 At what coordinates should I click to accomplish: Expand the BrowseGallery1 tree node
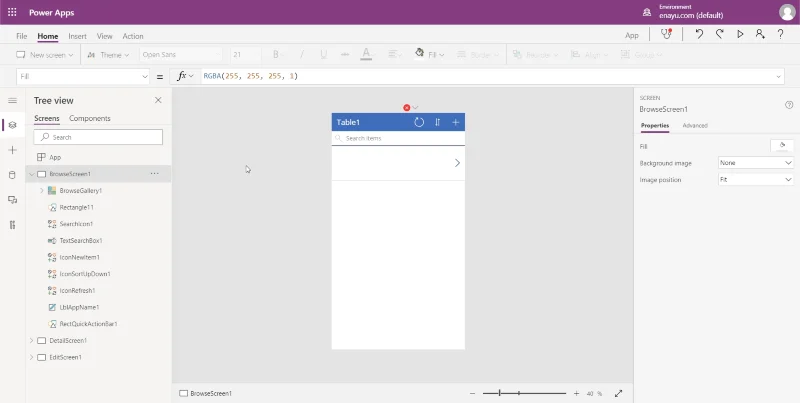[x=42, y=190]
